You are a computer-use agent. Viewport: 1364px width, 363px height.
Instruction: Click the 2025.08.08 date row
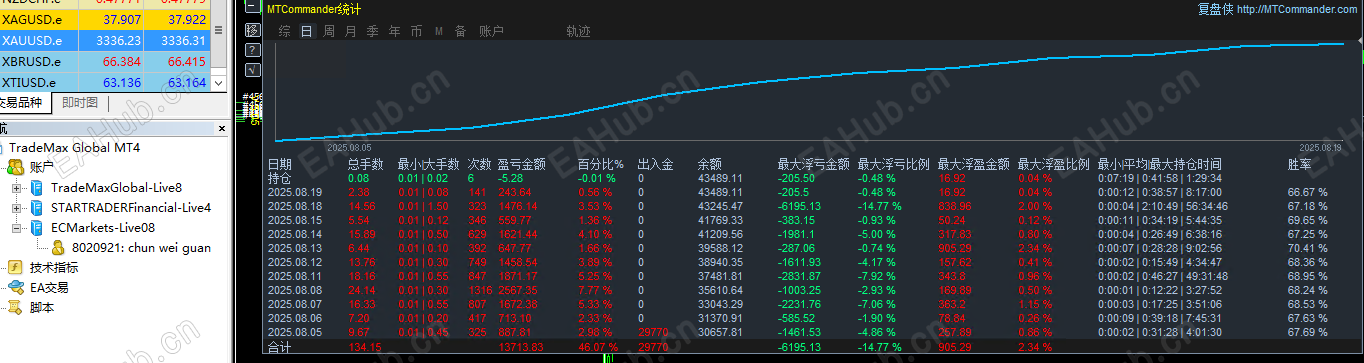pos(295,290)
